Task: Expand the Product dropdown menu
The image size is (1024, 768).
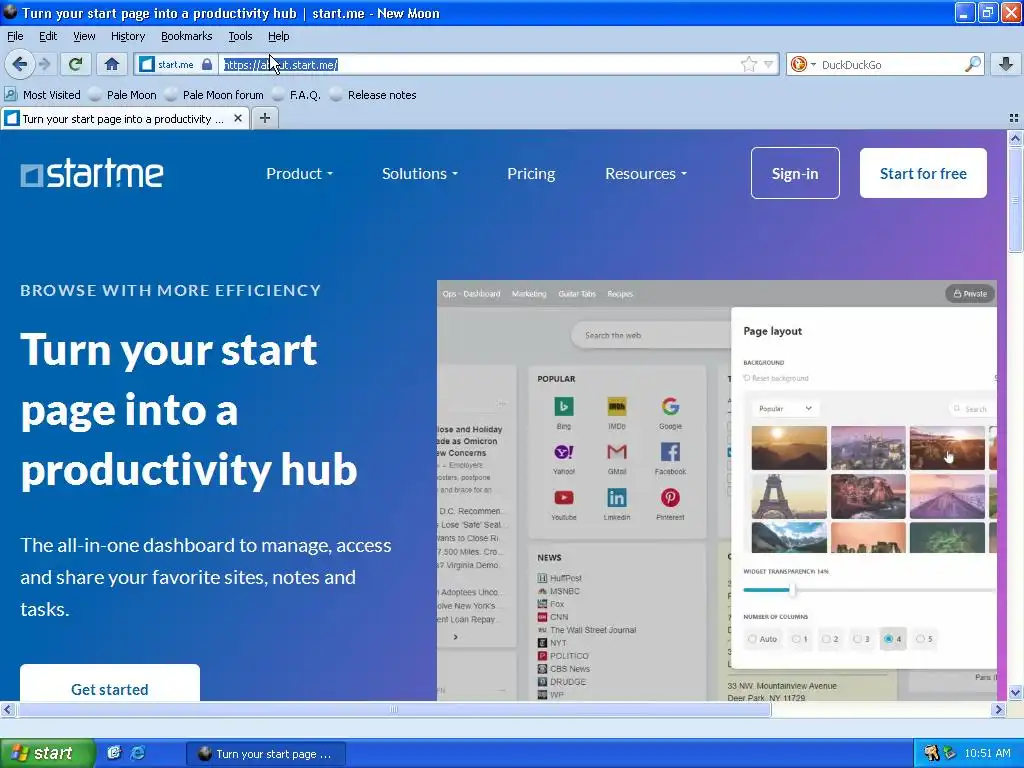Action: [299, 174]
